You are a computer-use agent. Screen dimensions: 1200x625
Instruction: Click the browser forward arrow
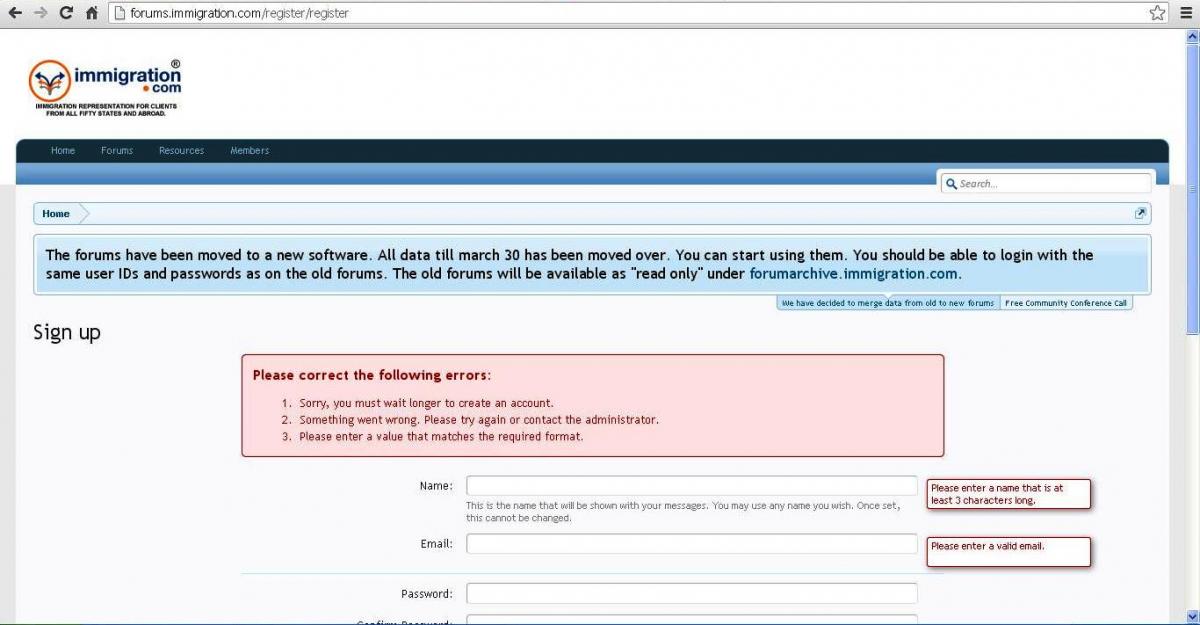pyautogui.click(x=40, y=13)
